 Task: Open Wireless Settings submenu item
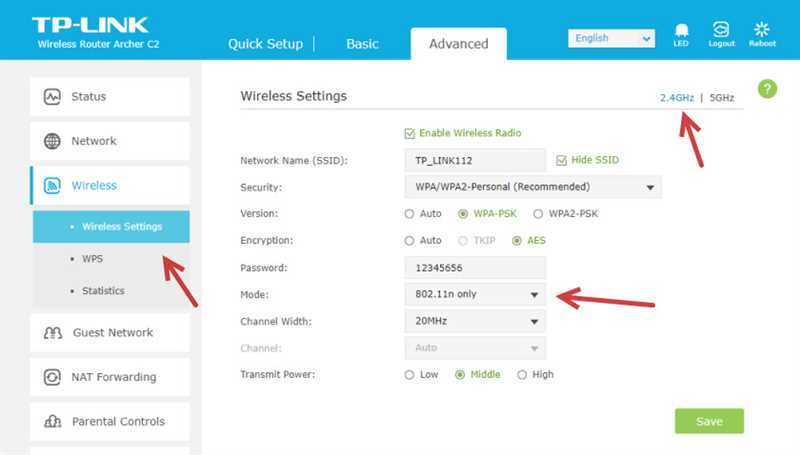pos(111,226)
